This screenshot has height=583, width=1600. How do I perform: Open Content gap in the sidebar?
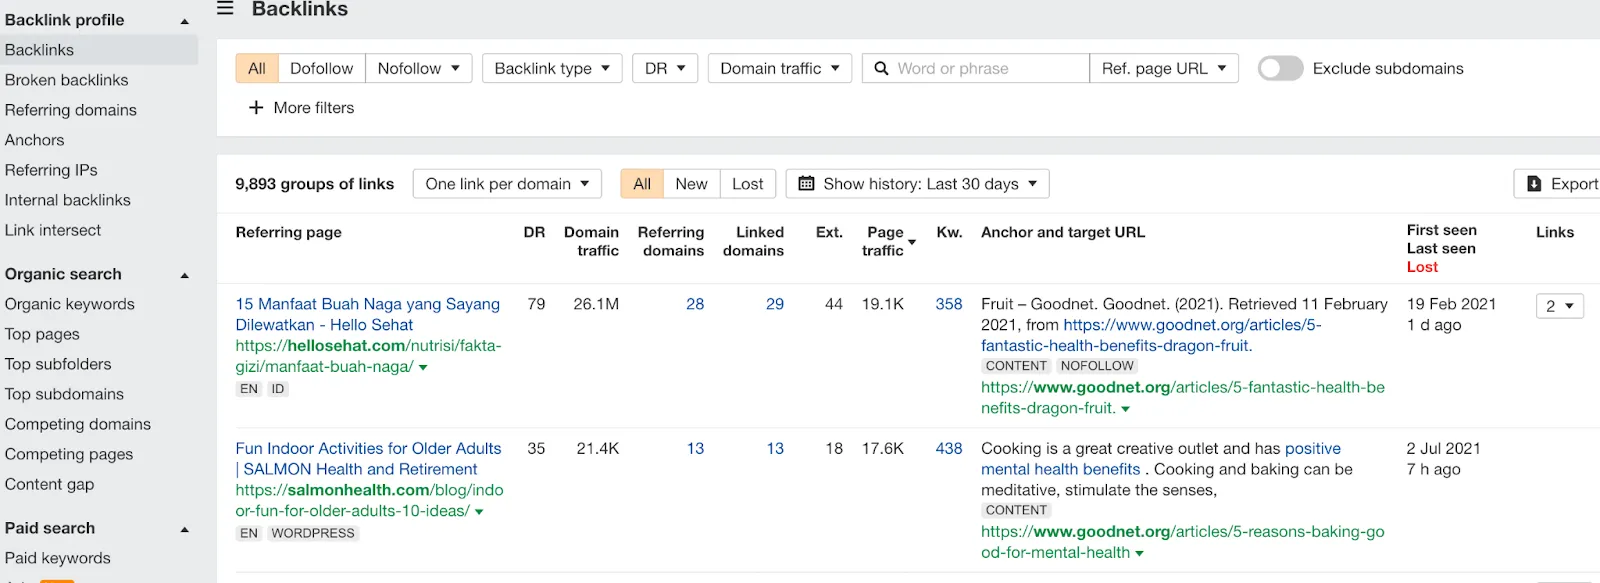[x=49, y=484]
